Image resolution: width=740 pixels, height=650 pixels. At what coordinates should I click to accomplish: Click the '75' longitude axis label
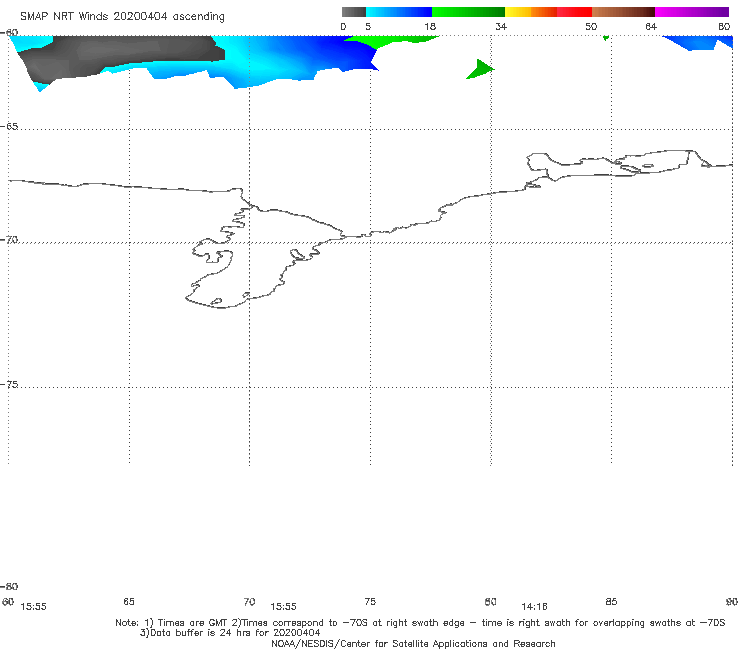(x=370, y=601)
